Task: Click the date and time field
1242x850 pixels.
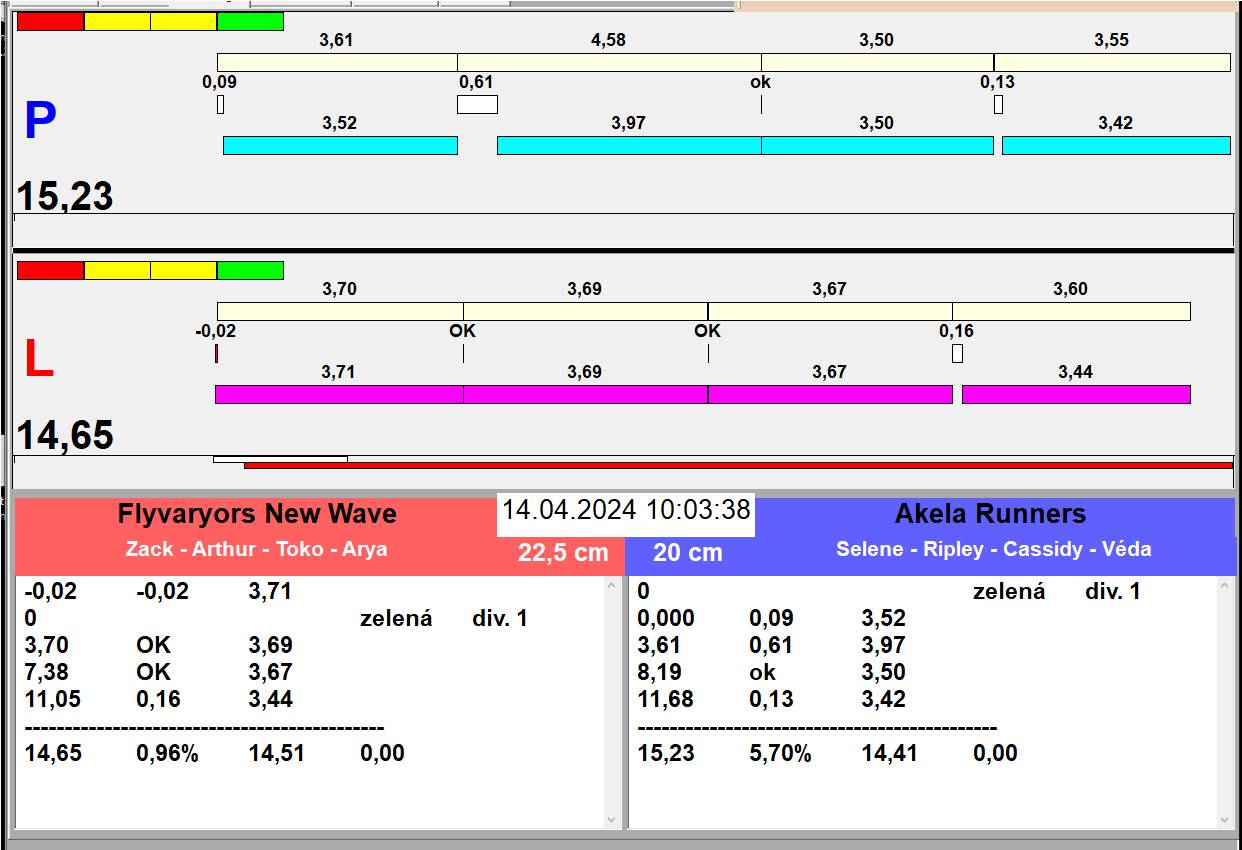Action: 626,510
